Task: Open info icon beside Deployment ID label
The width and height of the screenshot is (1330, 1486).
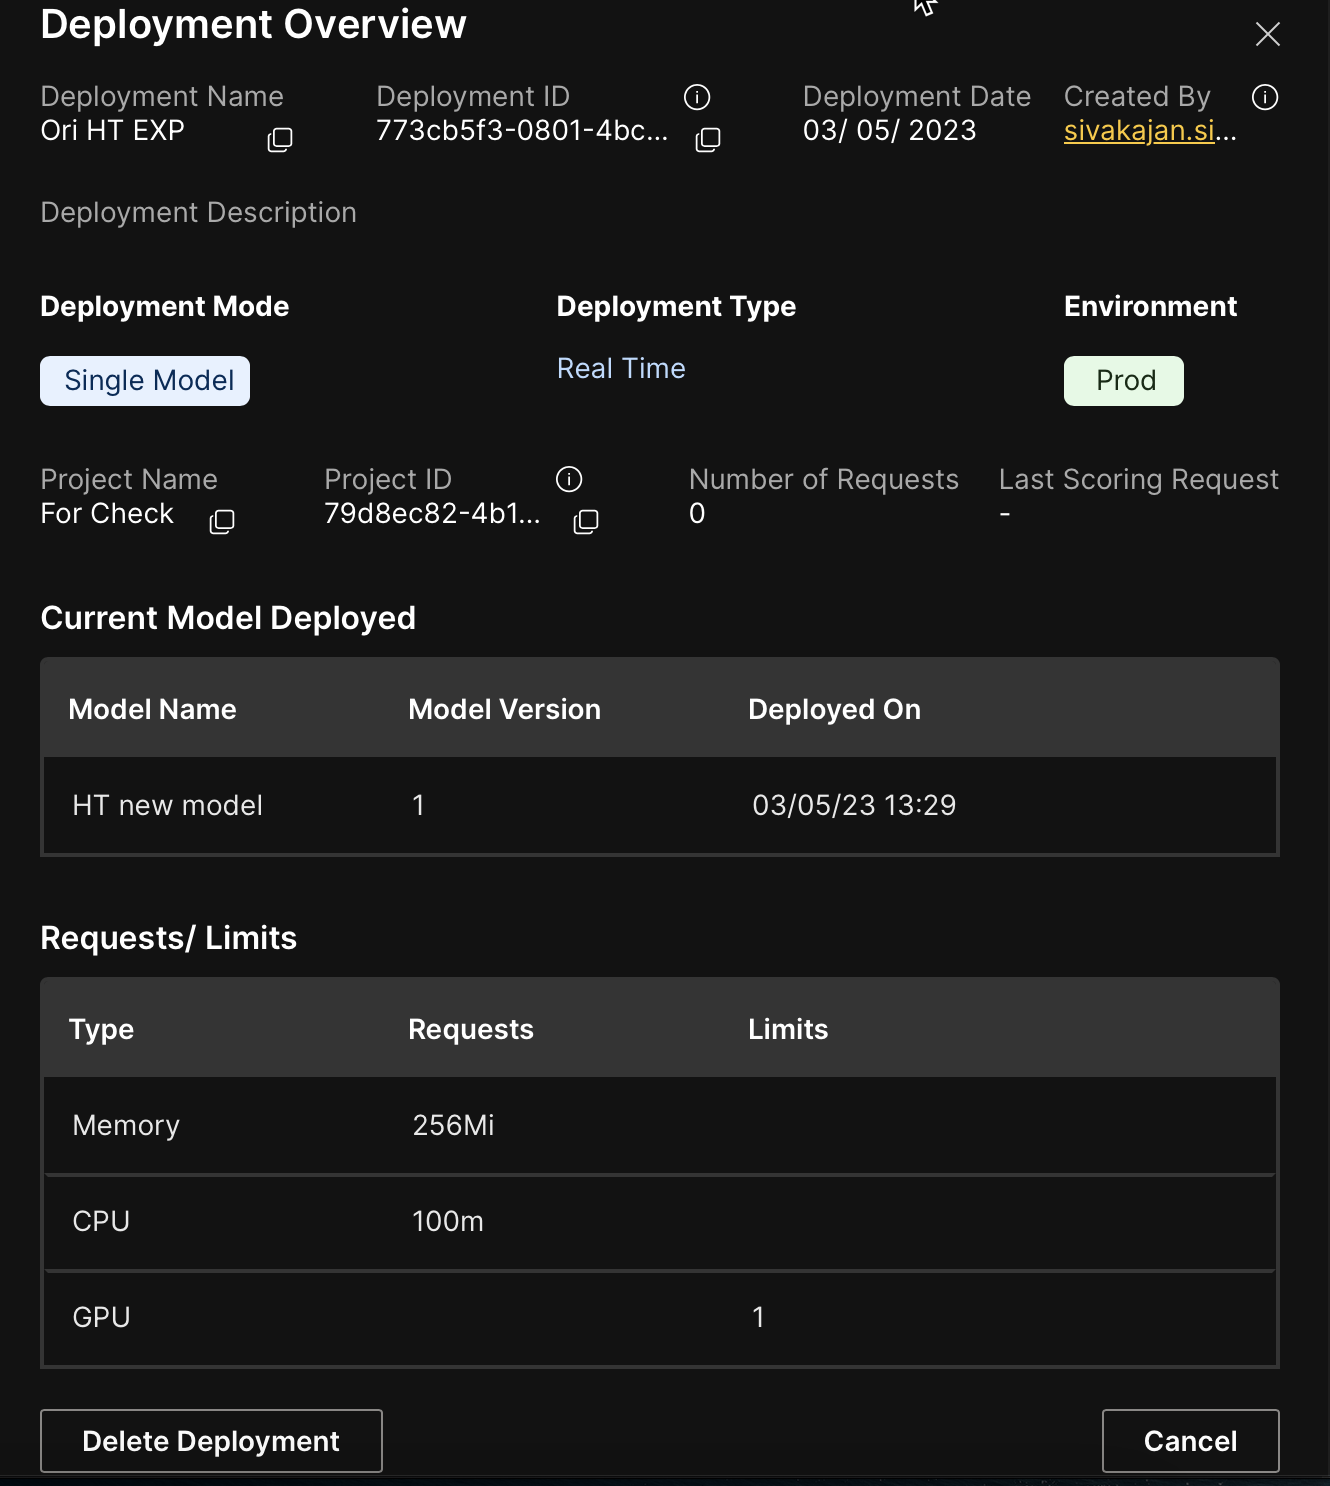Action: (x=697, y=97)
